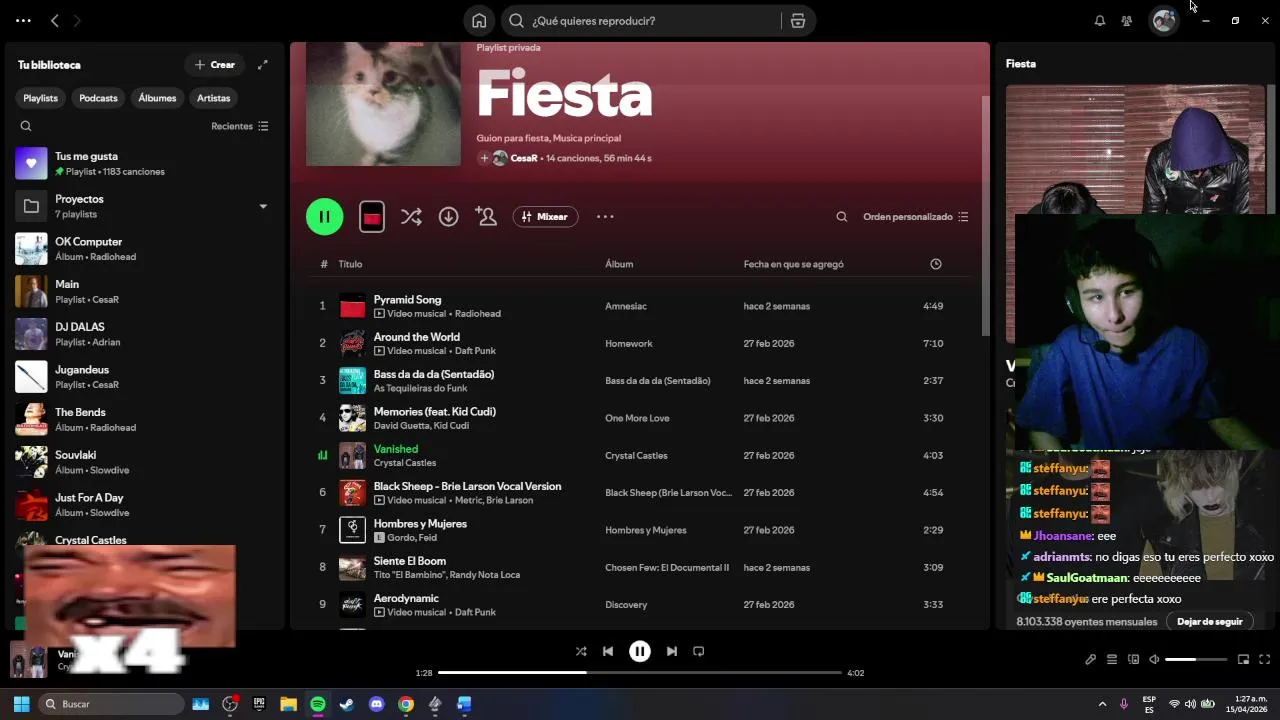Open Radiohead artist link on Pyramid Song
The image size is (1280, 720).
point(477,314)
